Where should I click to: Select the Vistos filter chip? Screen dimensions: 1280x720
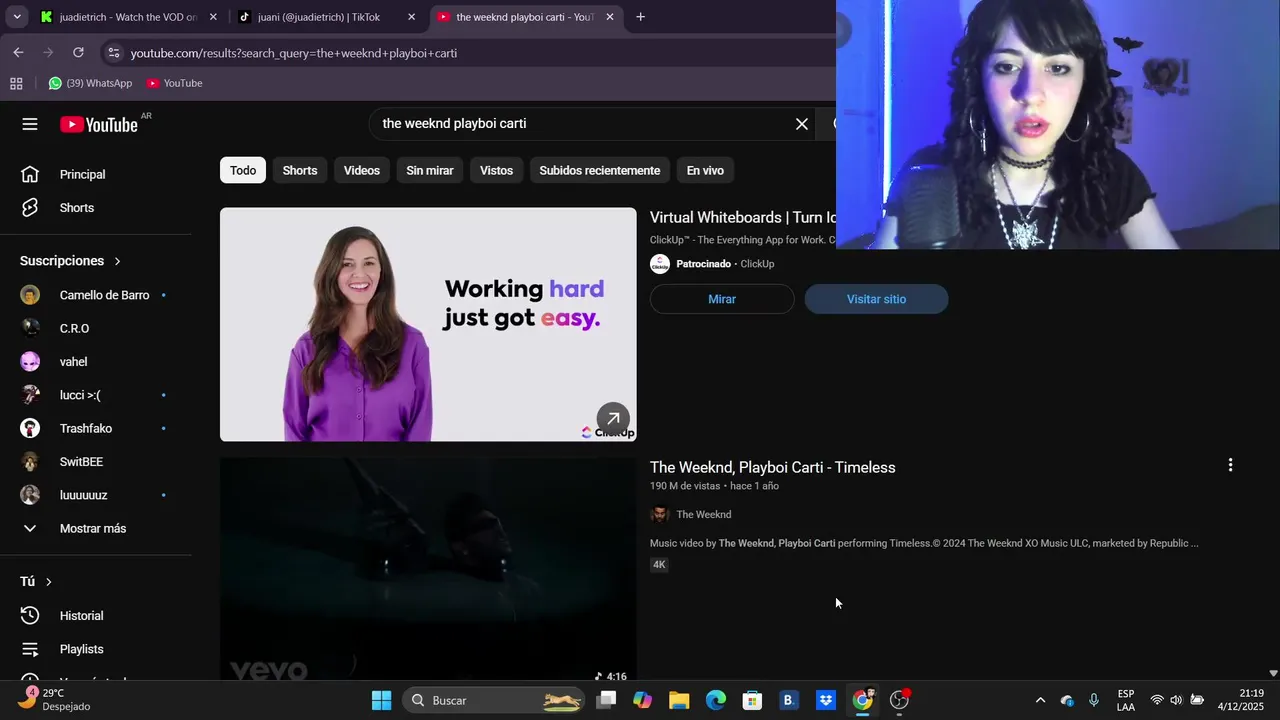(496, 170)
